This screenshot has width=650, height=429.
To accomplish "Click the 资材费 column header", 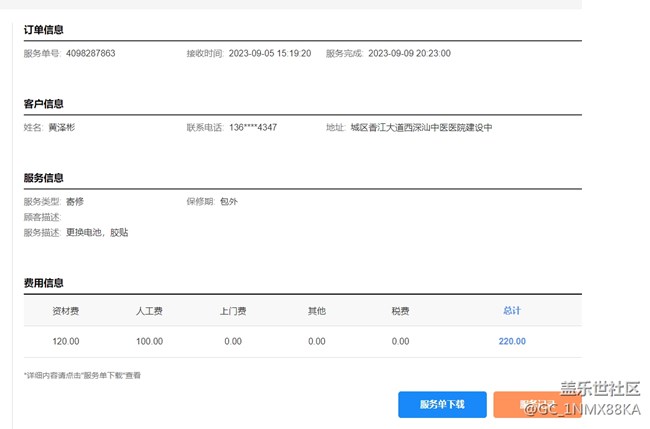I will (66, 311).
